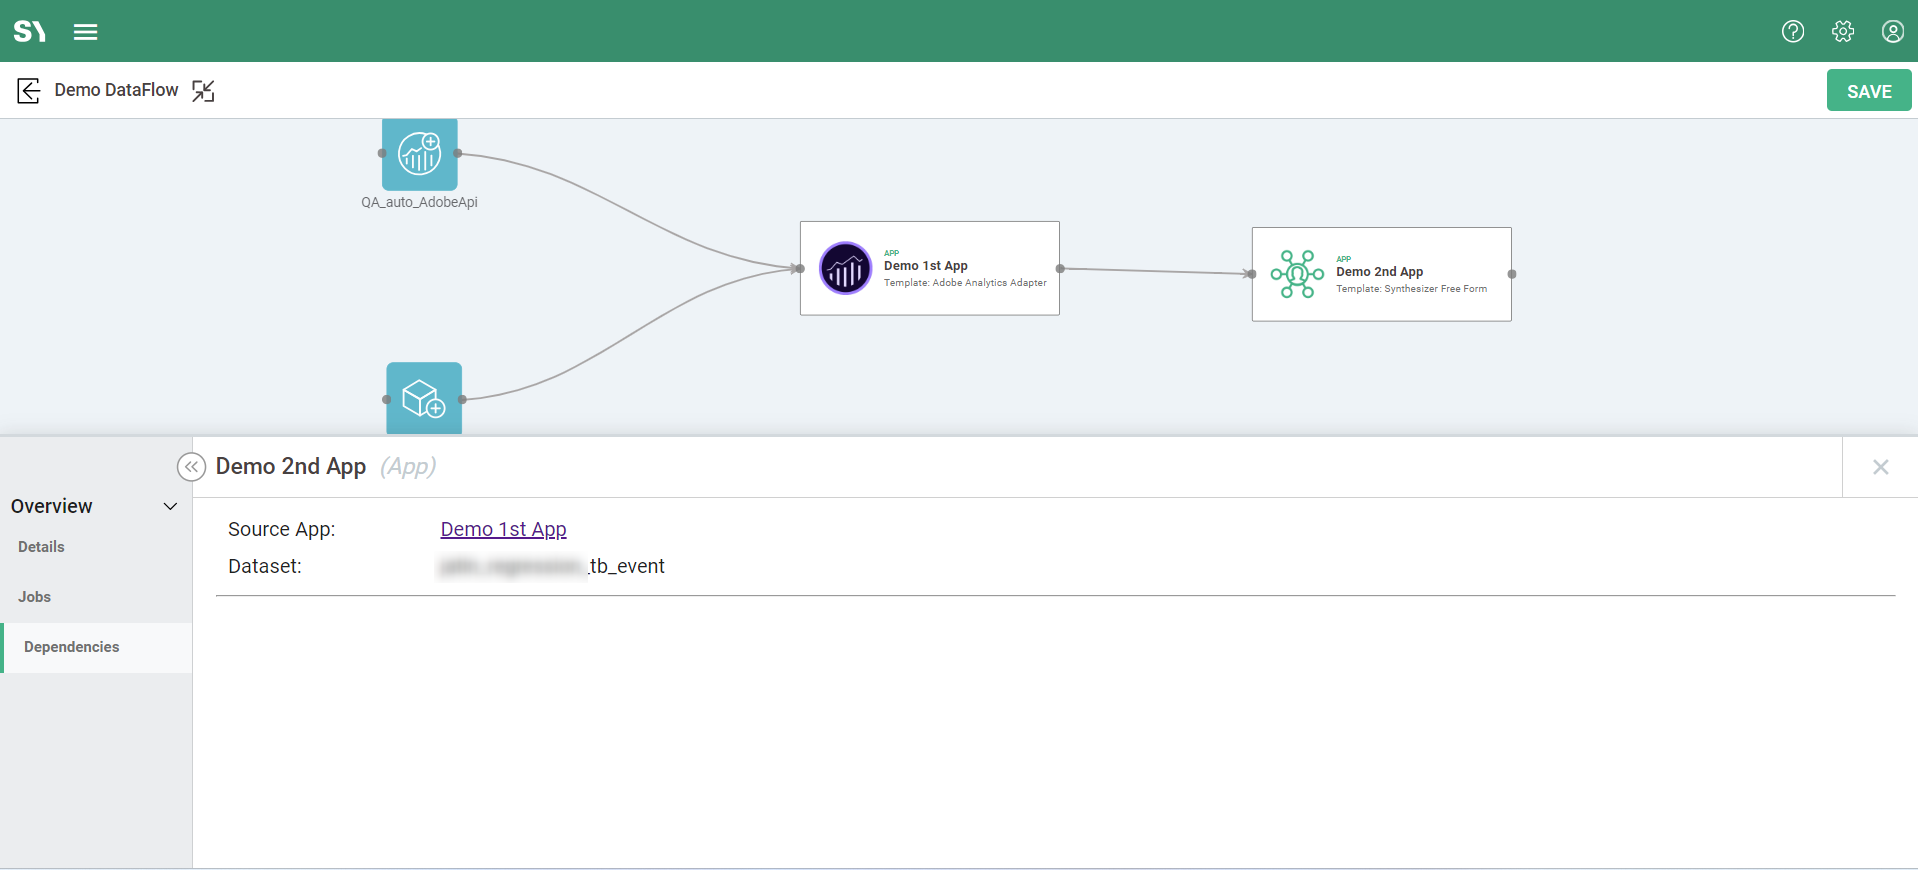
Task: Click the back arrow beside Demo DataFlow
Action: (x=29, y=91)
